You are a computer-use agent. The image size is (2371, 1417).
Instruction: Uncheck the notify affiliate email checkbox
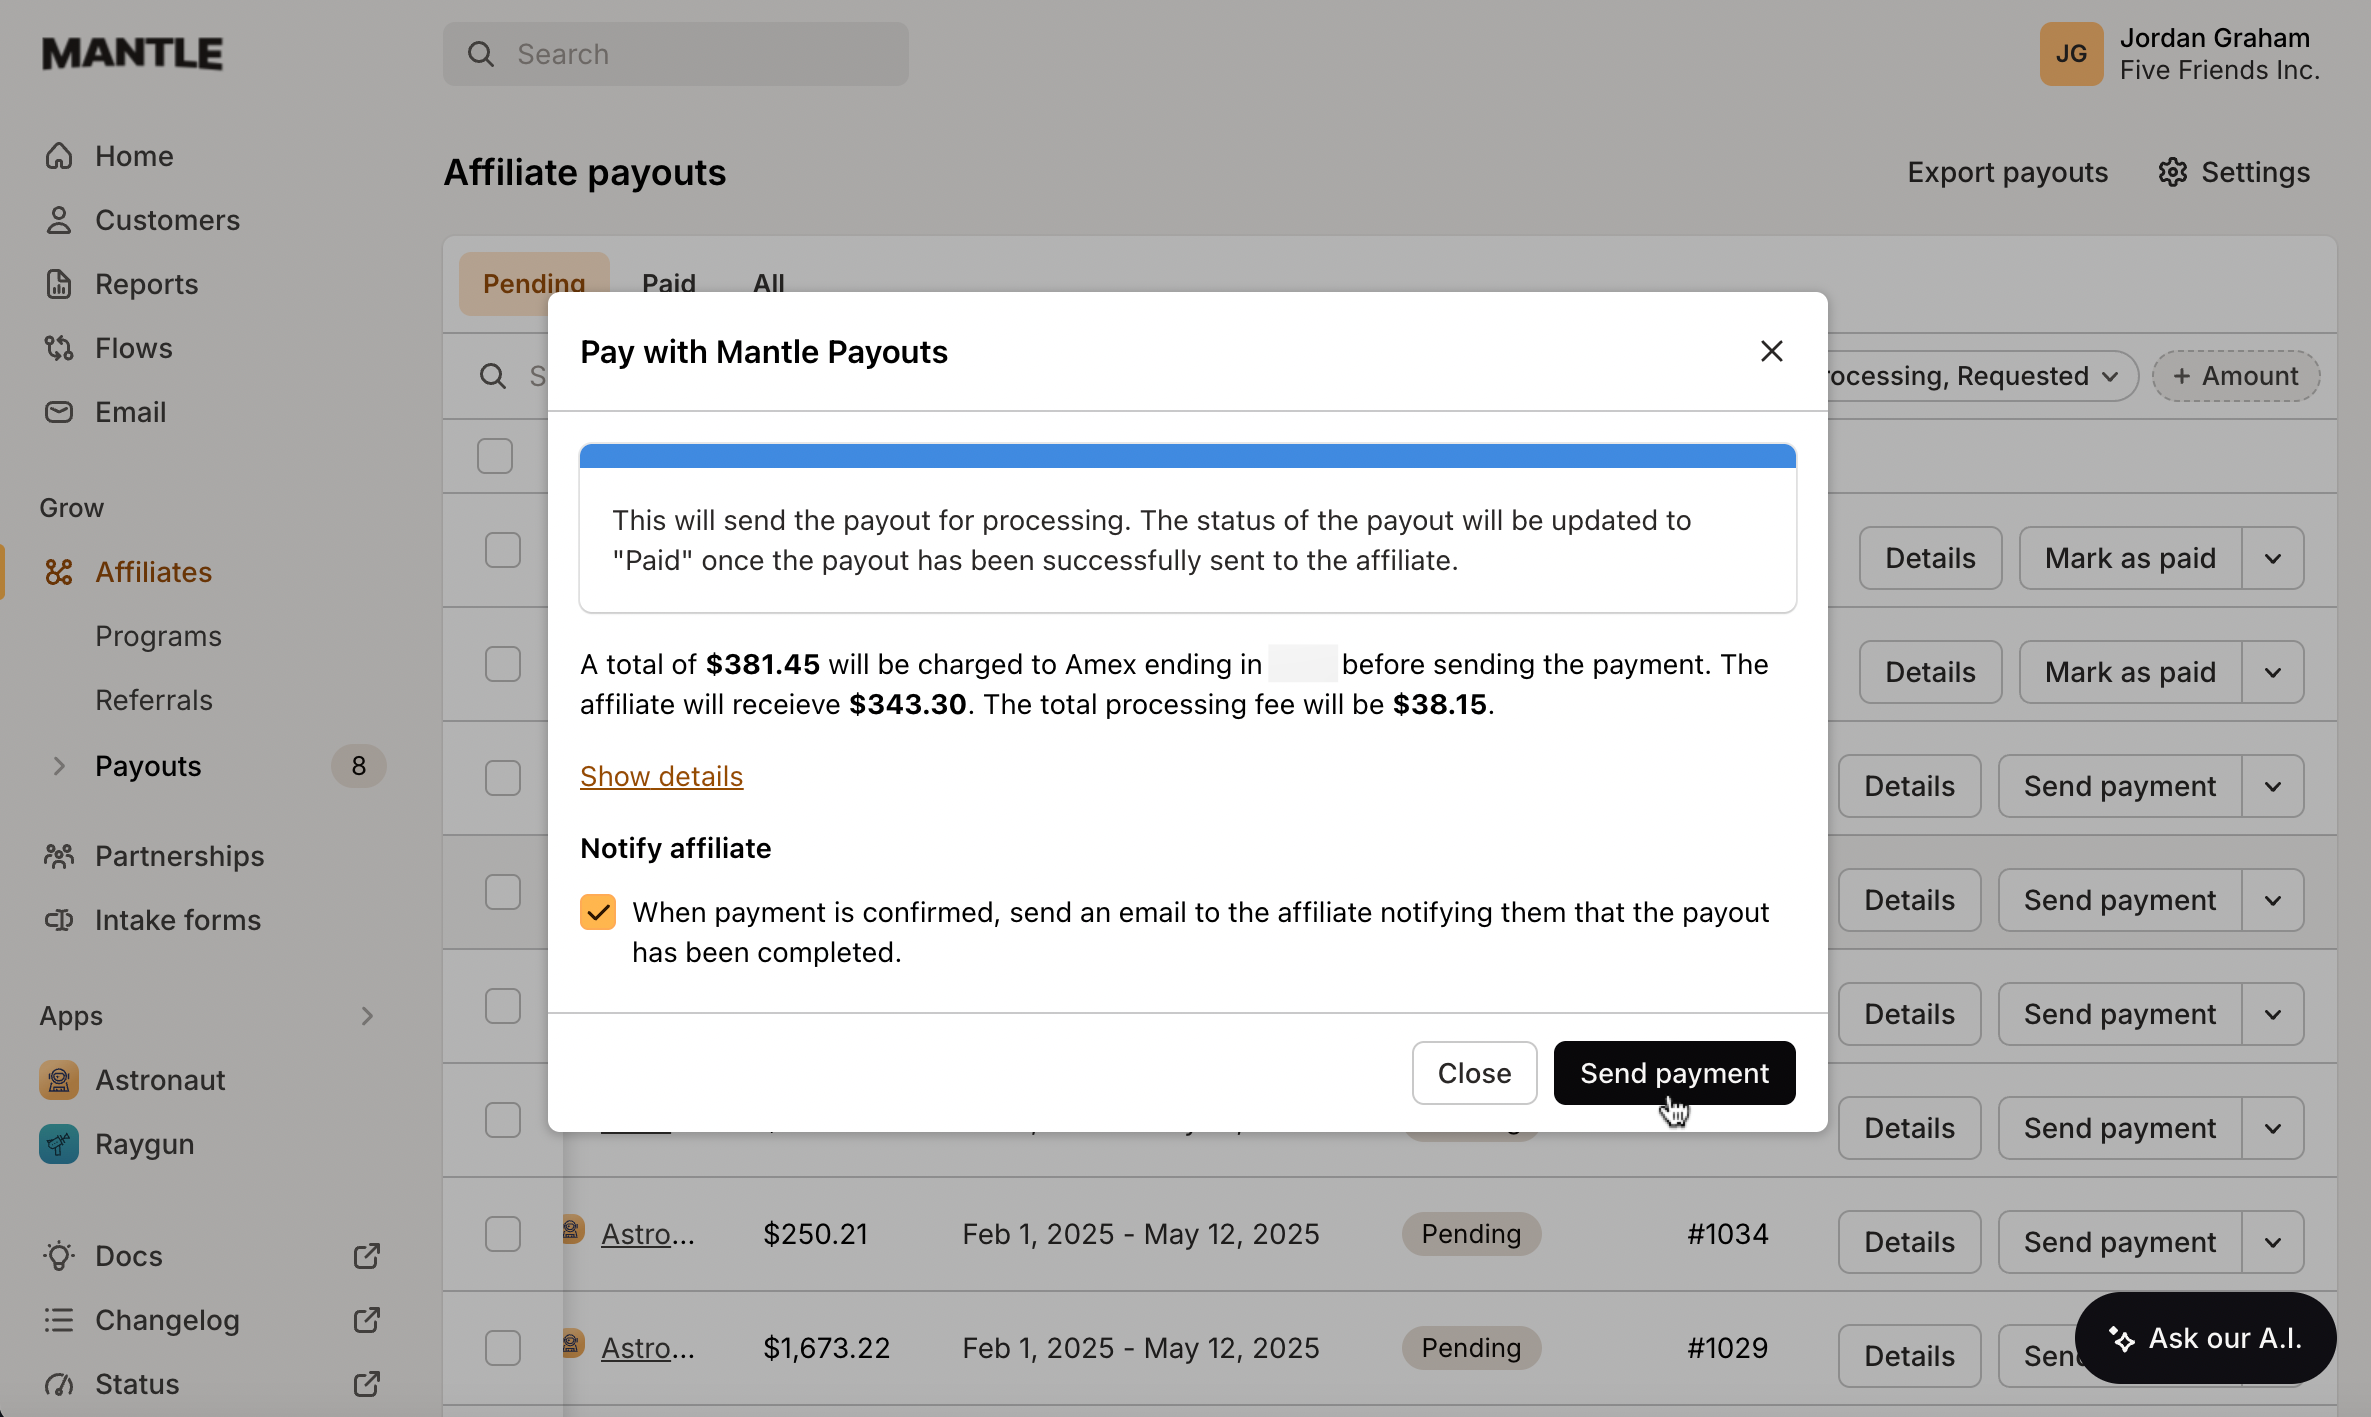[x=598, y=911]
